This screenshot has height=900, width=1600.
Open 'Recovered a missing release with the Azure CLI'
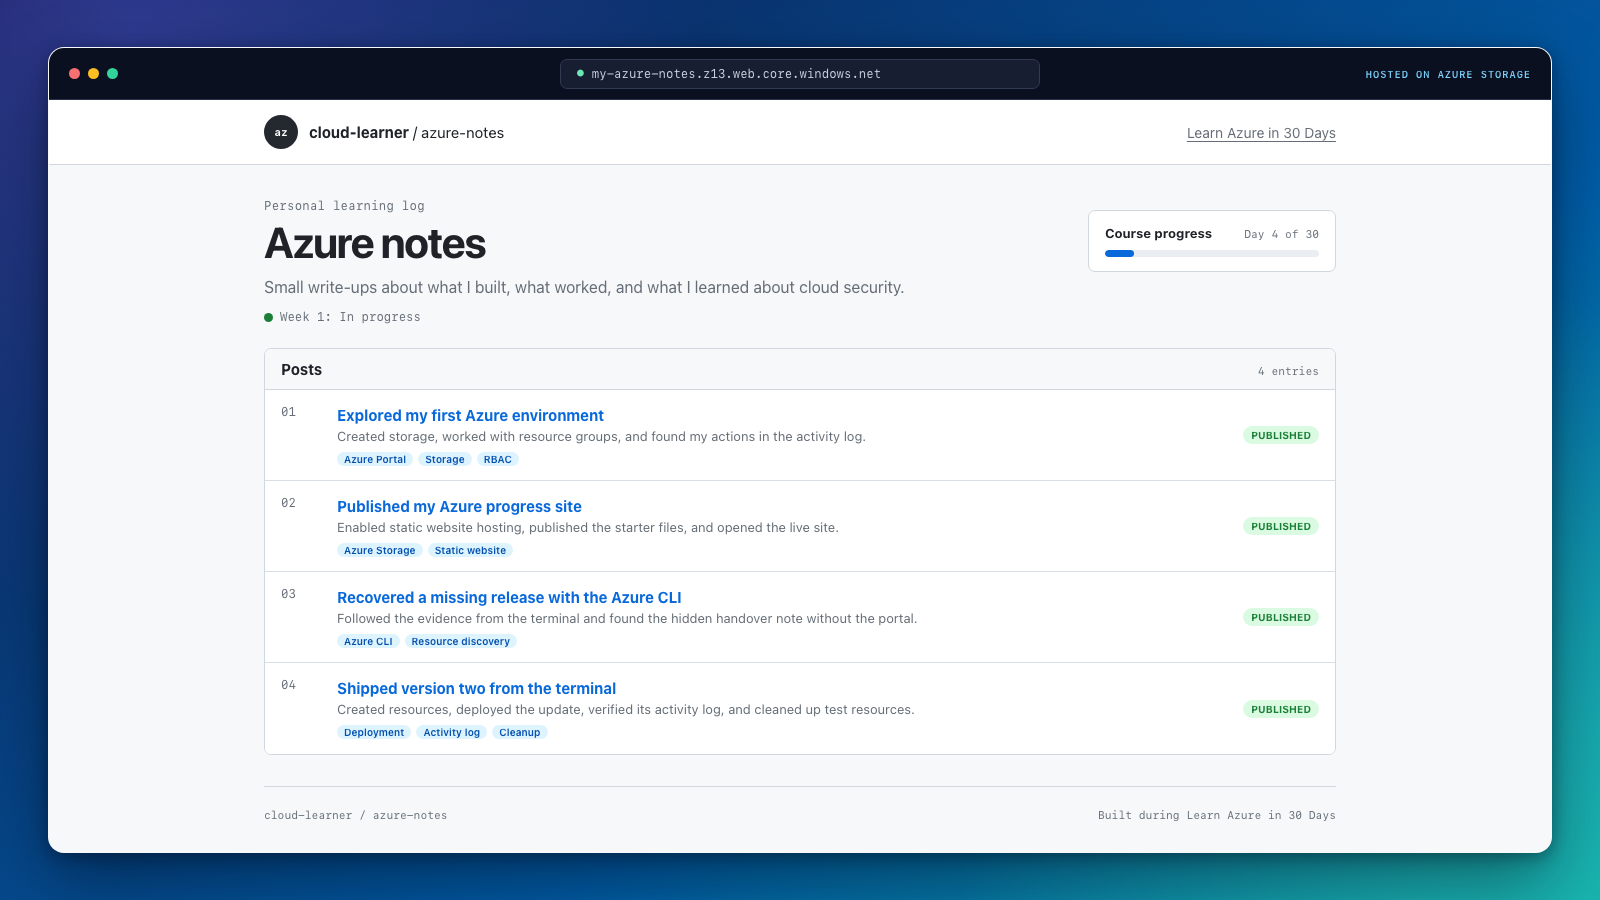[509, 597]
